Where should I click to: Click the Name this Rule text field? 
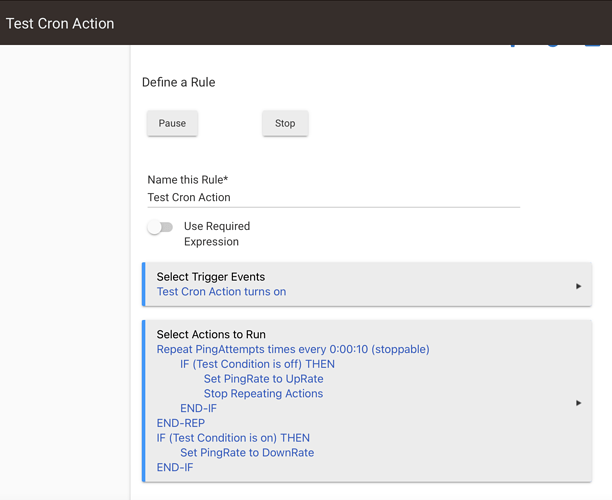click(332, 198)
